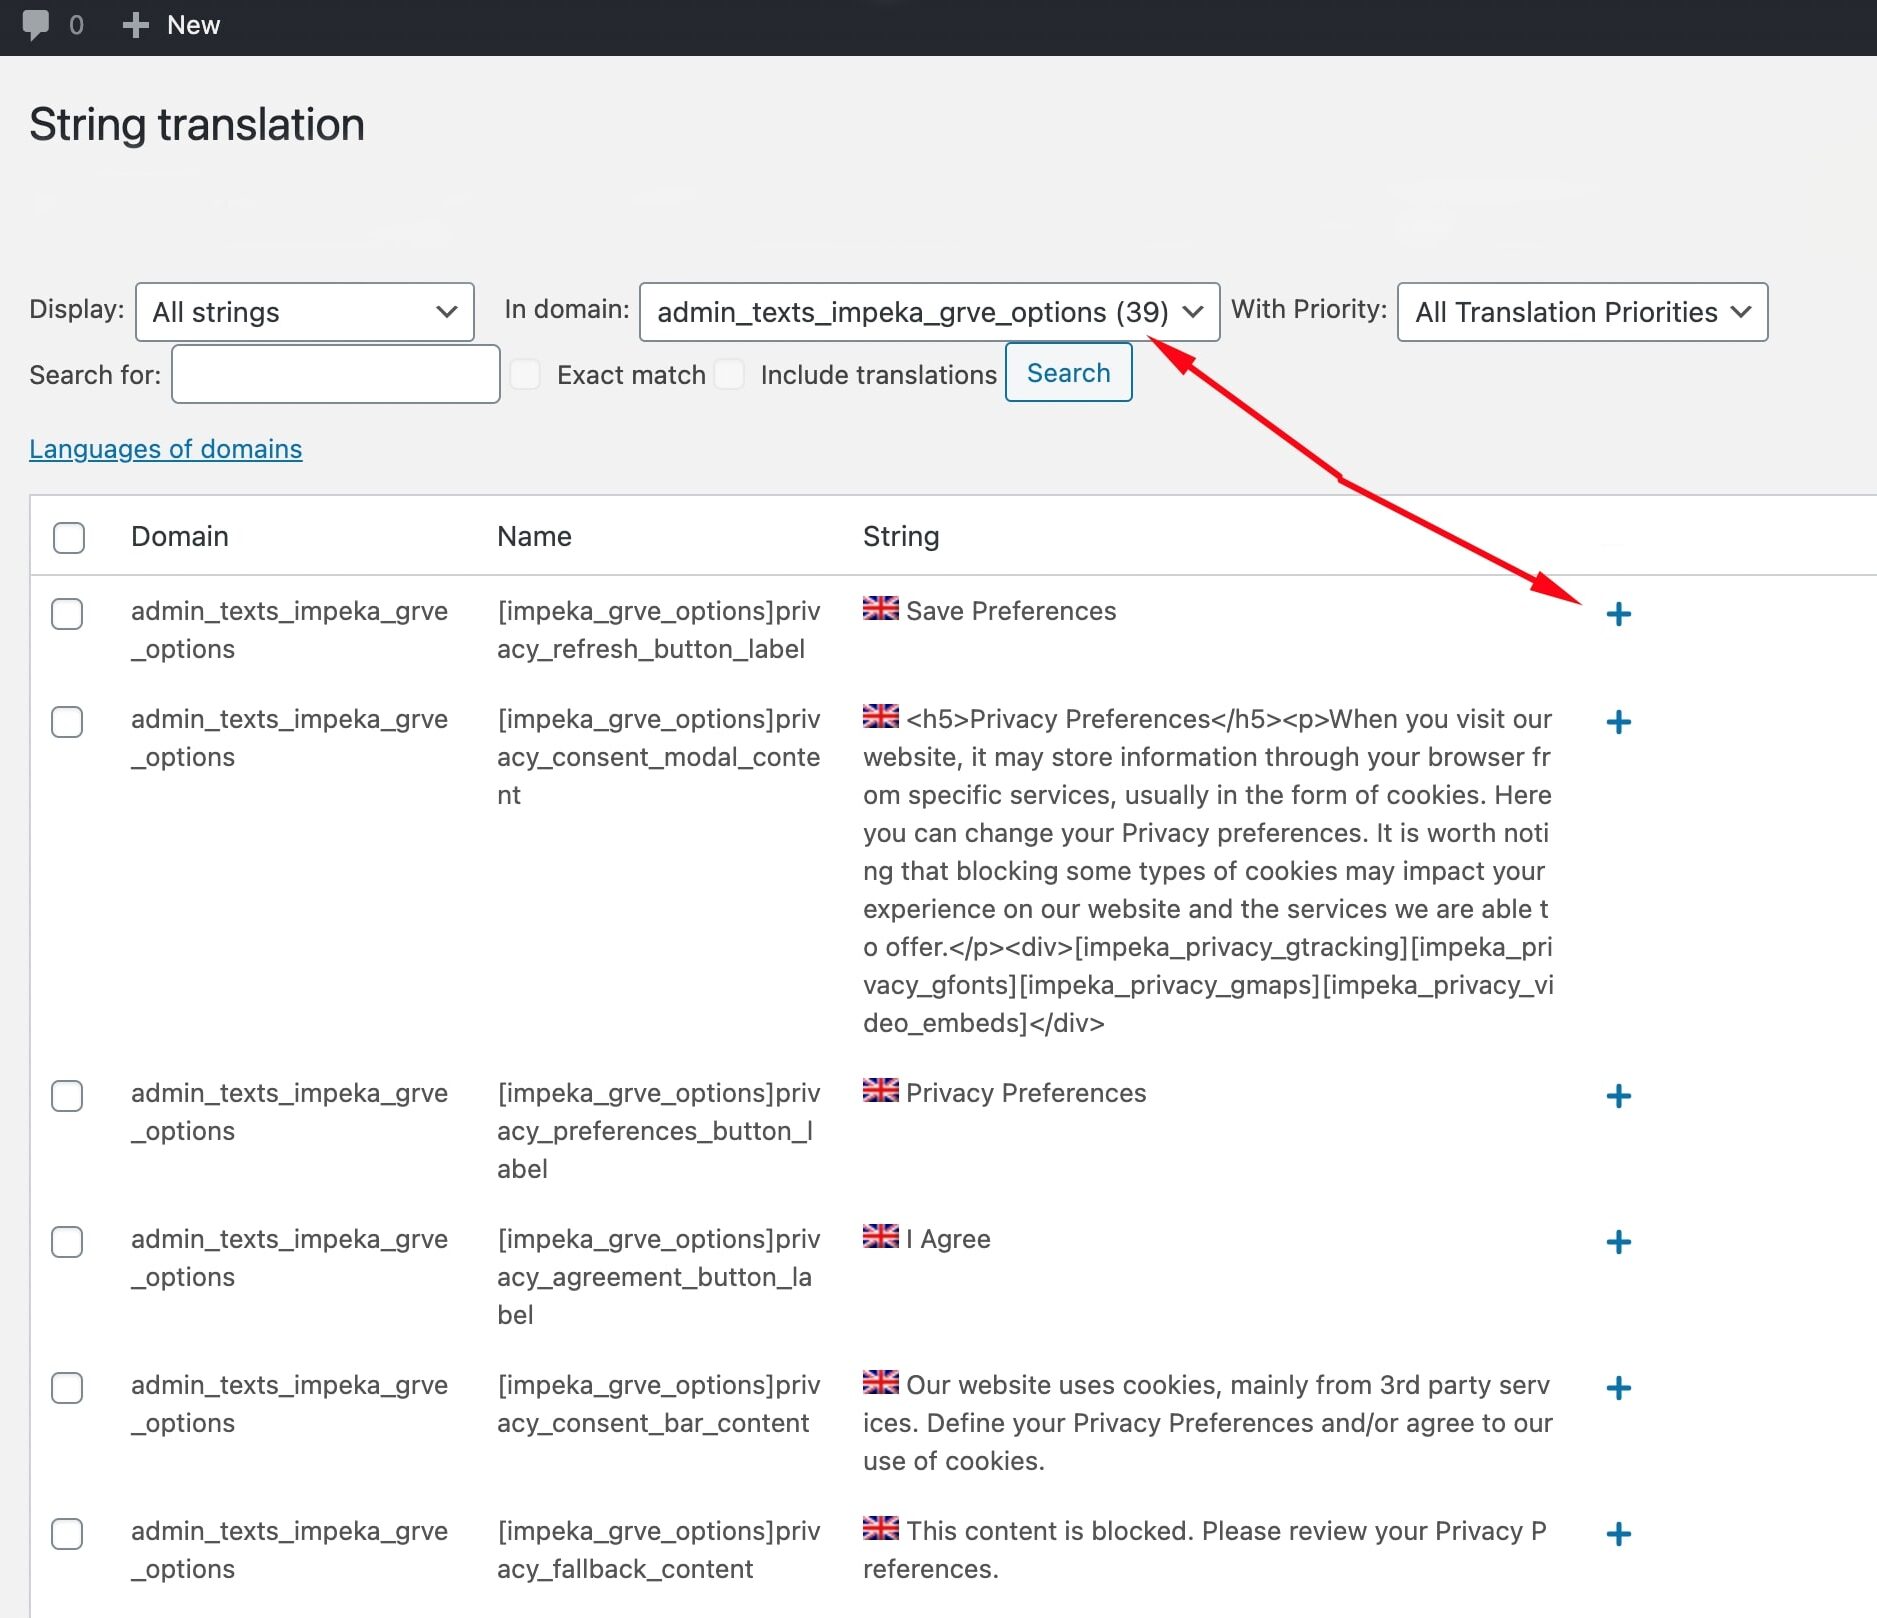The image size is (1877, 1618).
Task: Click the privacy_fallback_content name cell
Action: [659, 1550]
